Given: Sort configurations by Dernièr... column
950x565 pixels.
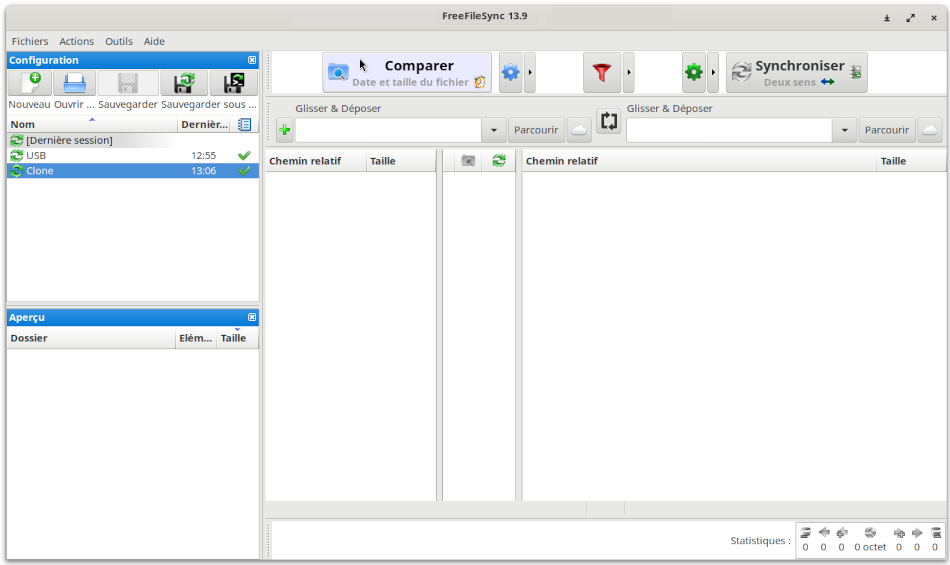Looking at the screenshot, I should [x=204, y=124].
